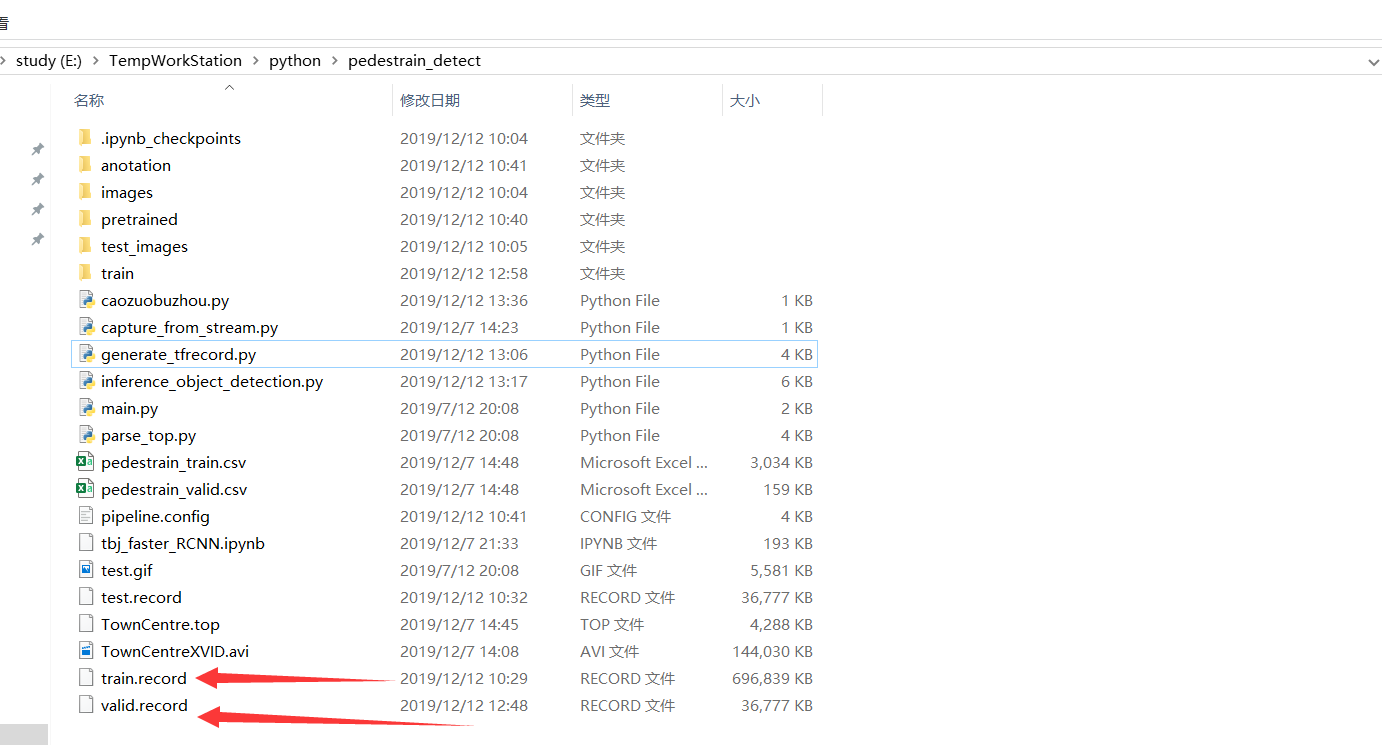Select file name capture_from_stream.py
Image resolution: width=1382 pixels, height=745 pixels.
coord(189,327)
